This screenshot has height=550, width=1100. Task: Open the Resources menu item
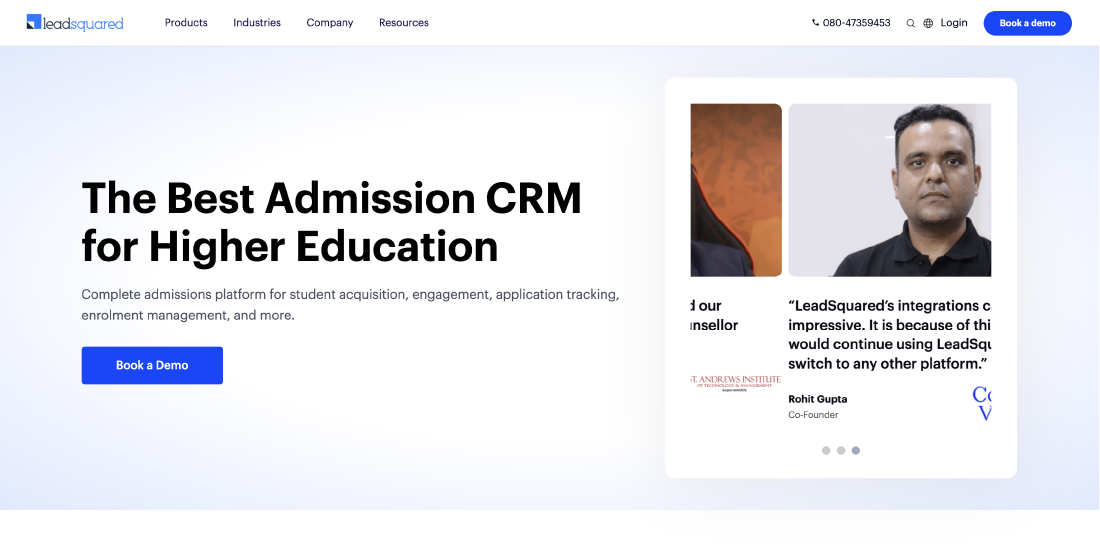point(404,23)
